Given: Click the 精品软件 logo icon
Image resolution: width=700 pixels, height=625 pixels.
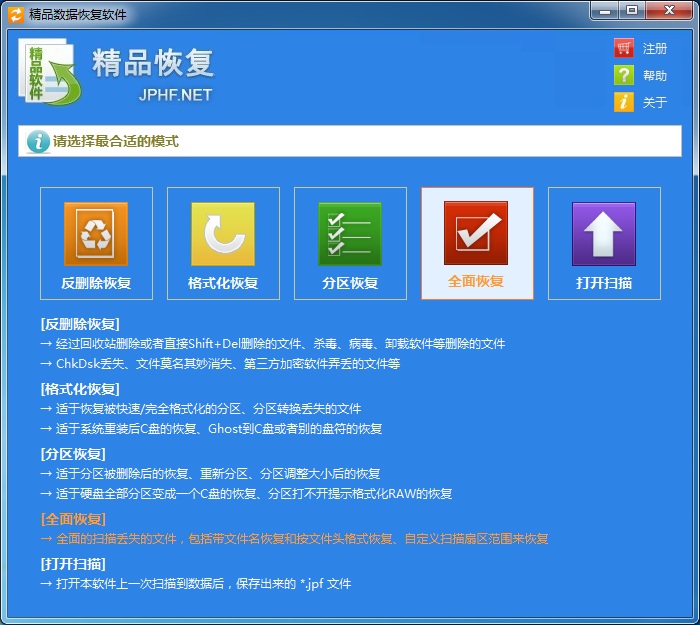Looking at the screenshot, I should point(49,72).
